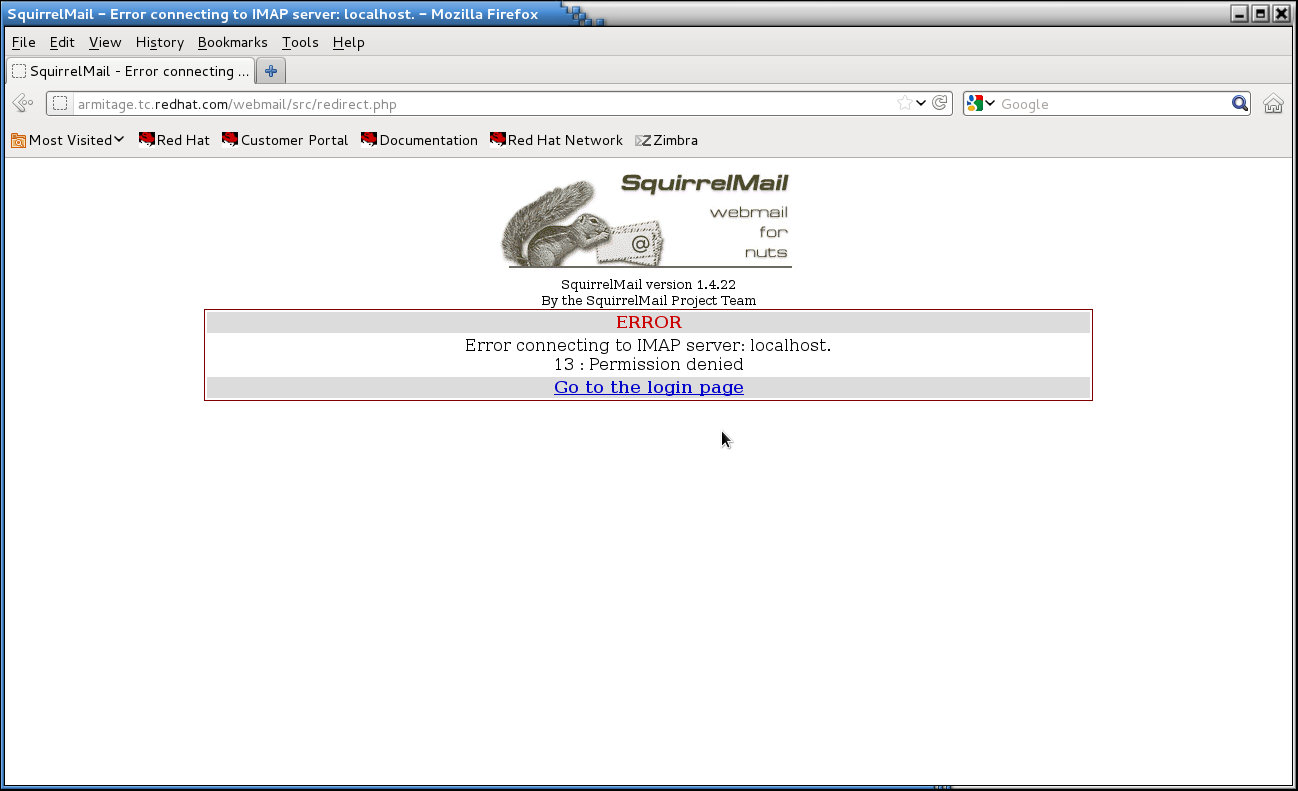
Task: Bookmark this page with the star icon
Action: click(905, 103)
